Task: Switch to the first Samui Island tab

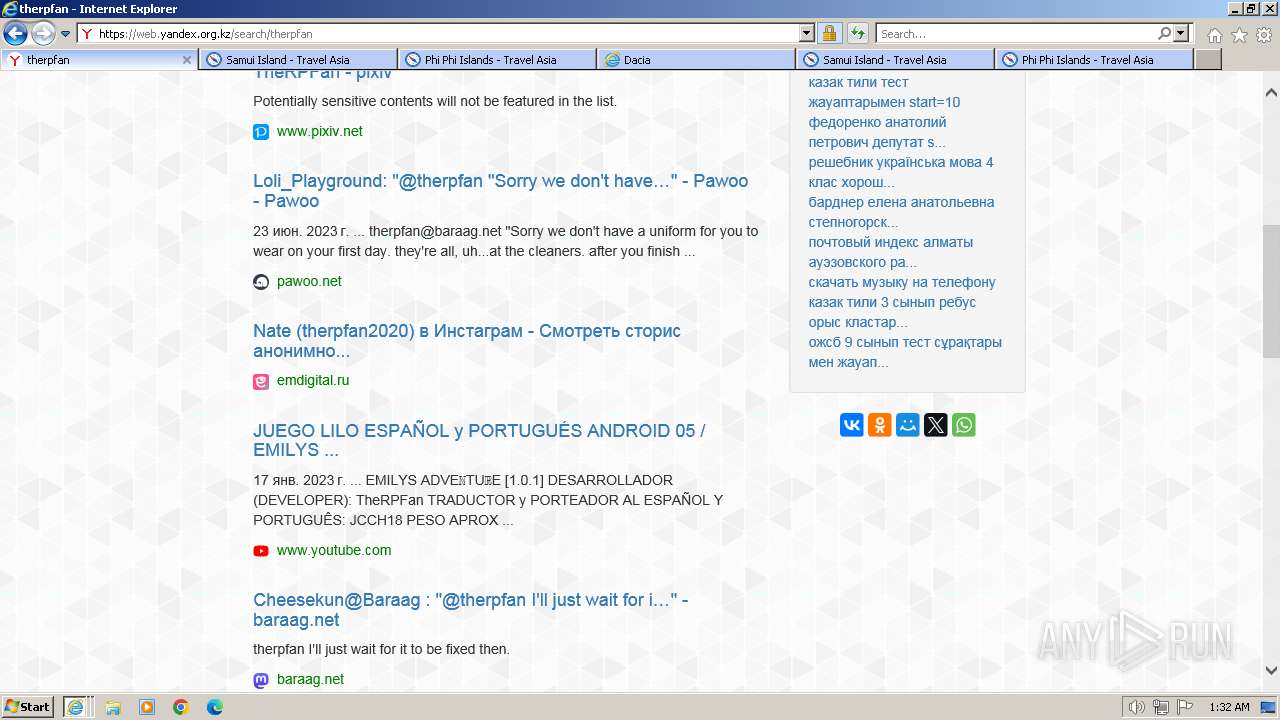Action: [x=298, y=60]
